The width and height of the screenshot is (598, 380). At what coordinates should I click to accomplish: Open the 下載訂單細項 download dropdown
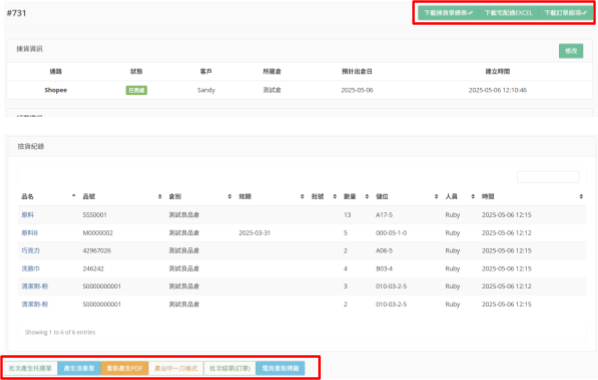tap(565, 13)
